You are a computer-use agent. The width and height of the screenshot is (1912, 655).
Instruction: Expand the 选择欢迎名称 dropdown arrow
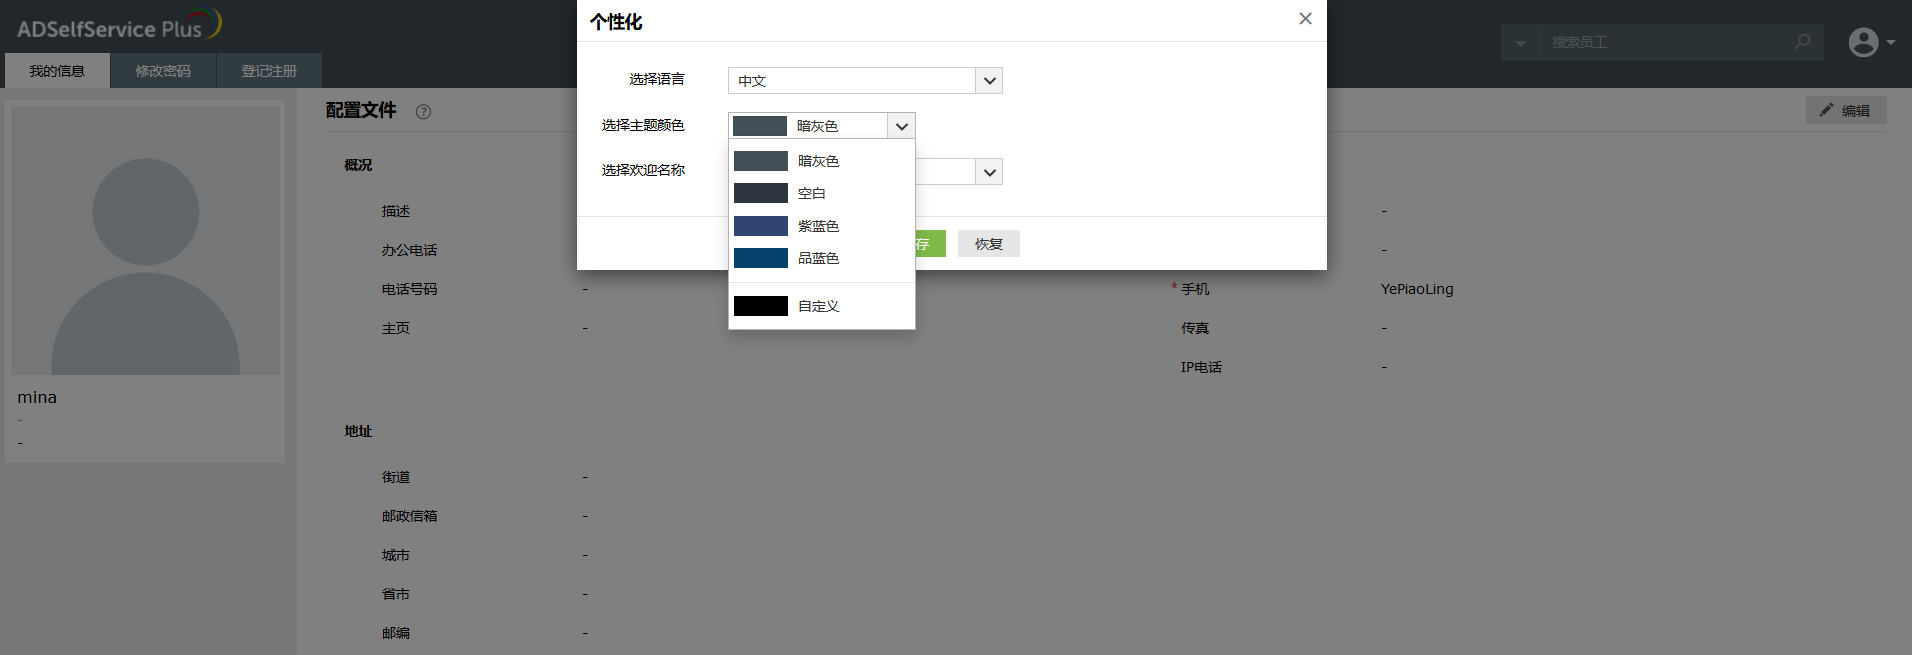[x=989, y=172]
